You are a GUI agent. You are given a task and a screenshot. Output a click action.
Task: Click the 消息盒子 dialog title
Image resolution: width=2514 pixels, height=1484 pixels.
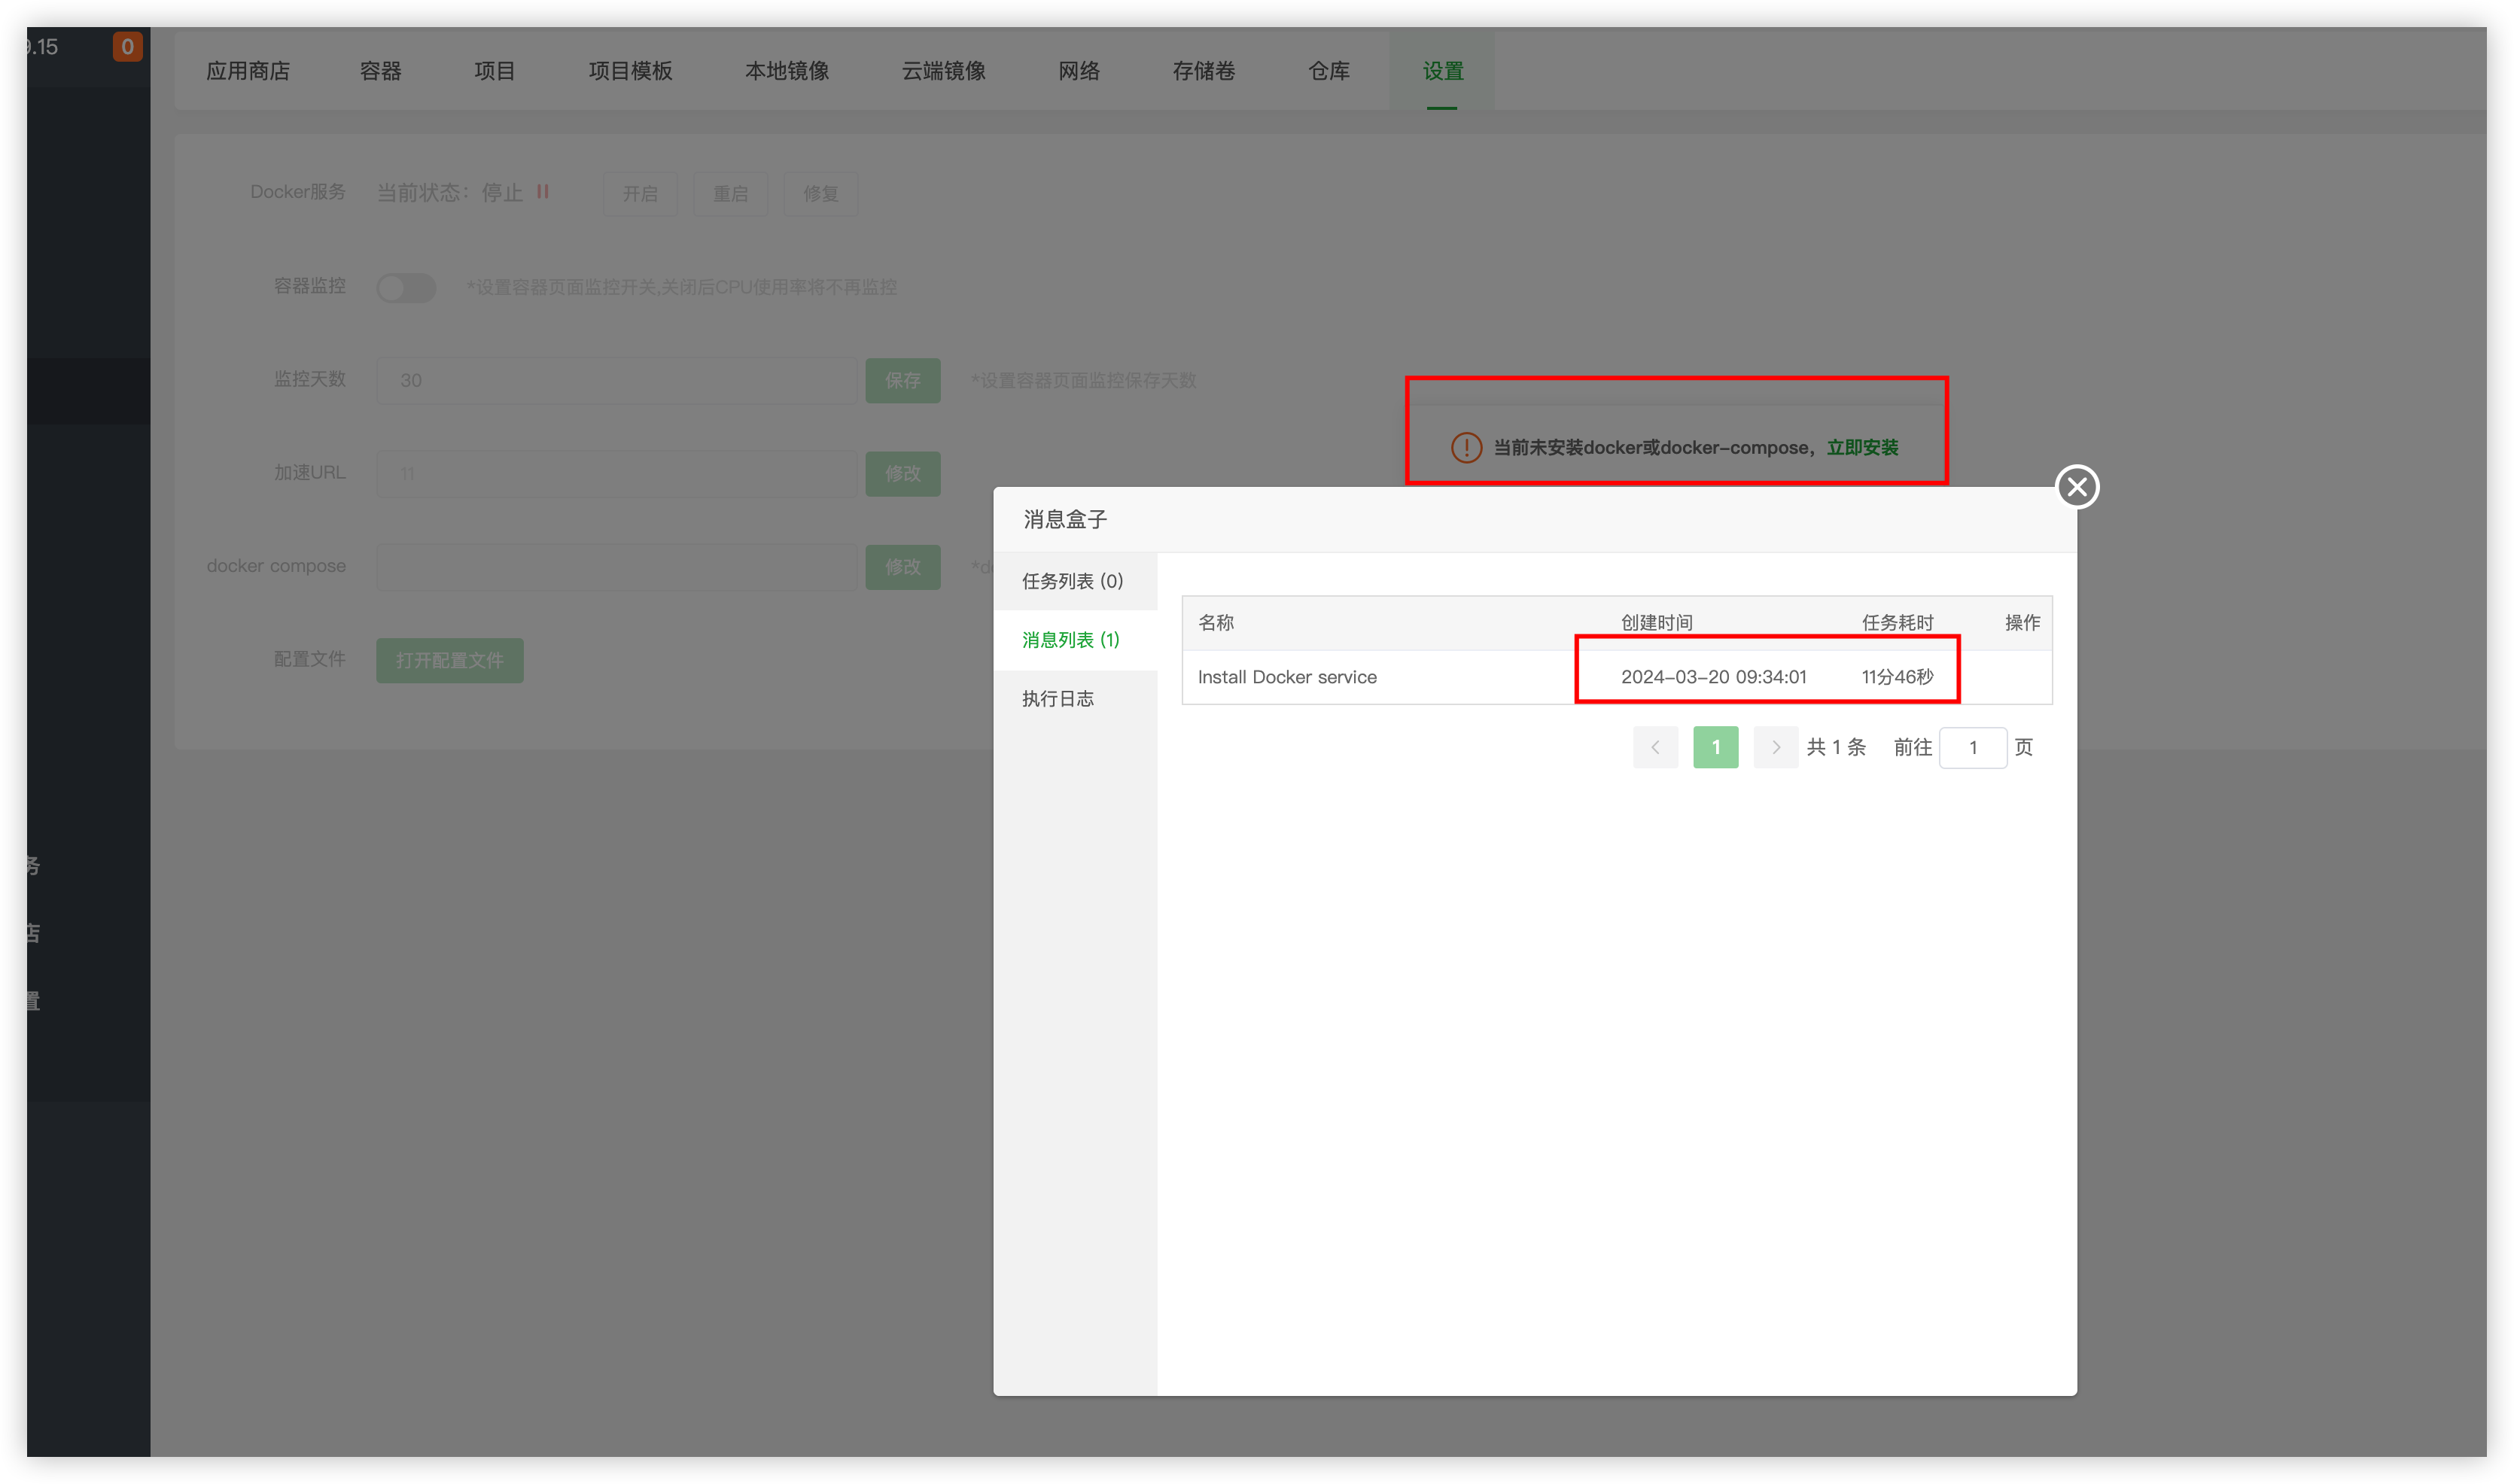[1065, 519]
